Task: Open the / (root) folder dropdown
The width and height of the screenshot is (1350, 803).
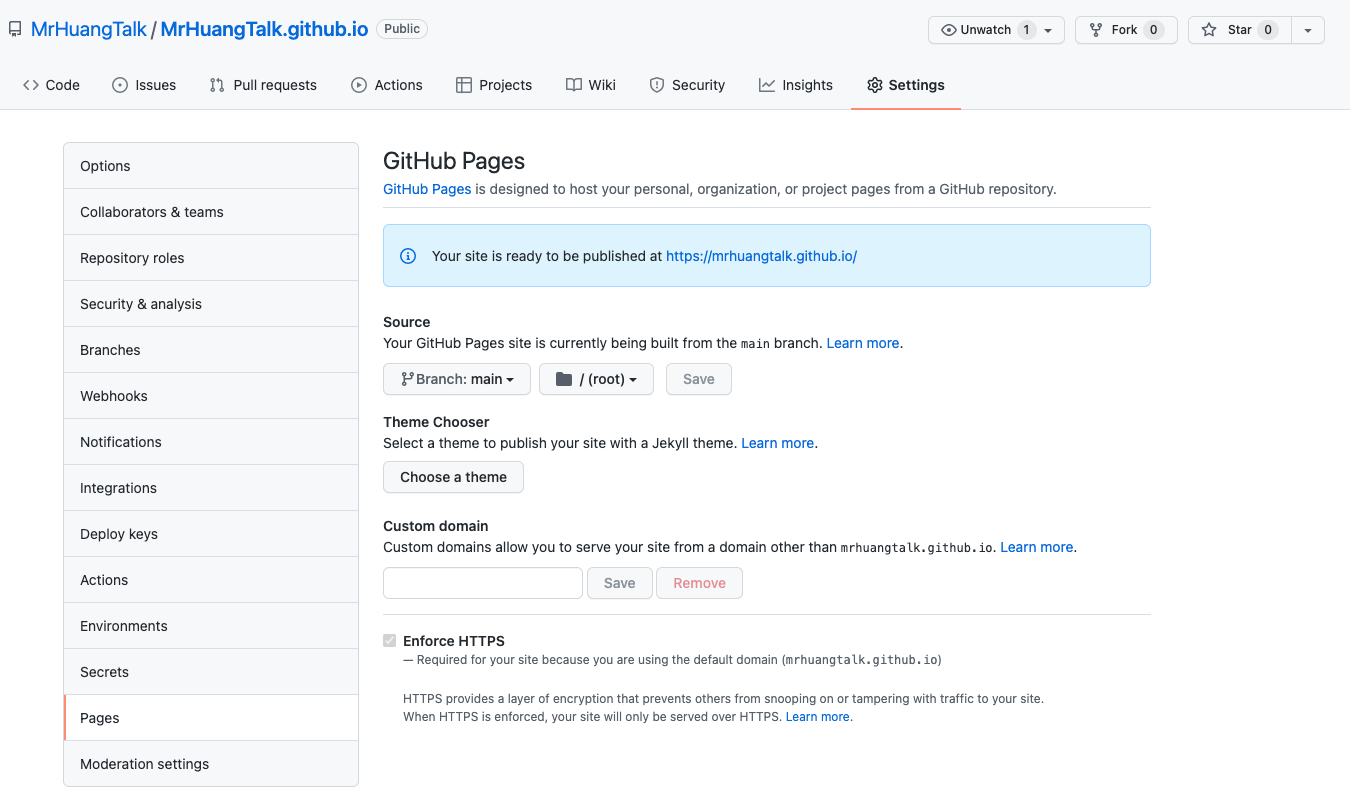Action: (596, 379)
